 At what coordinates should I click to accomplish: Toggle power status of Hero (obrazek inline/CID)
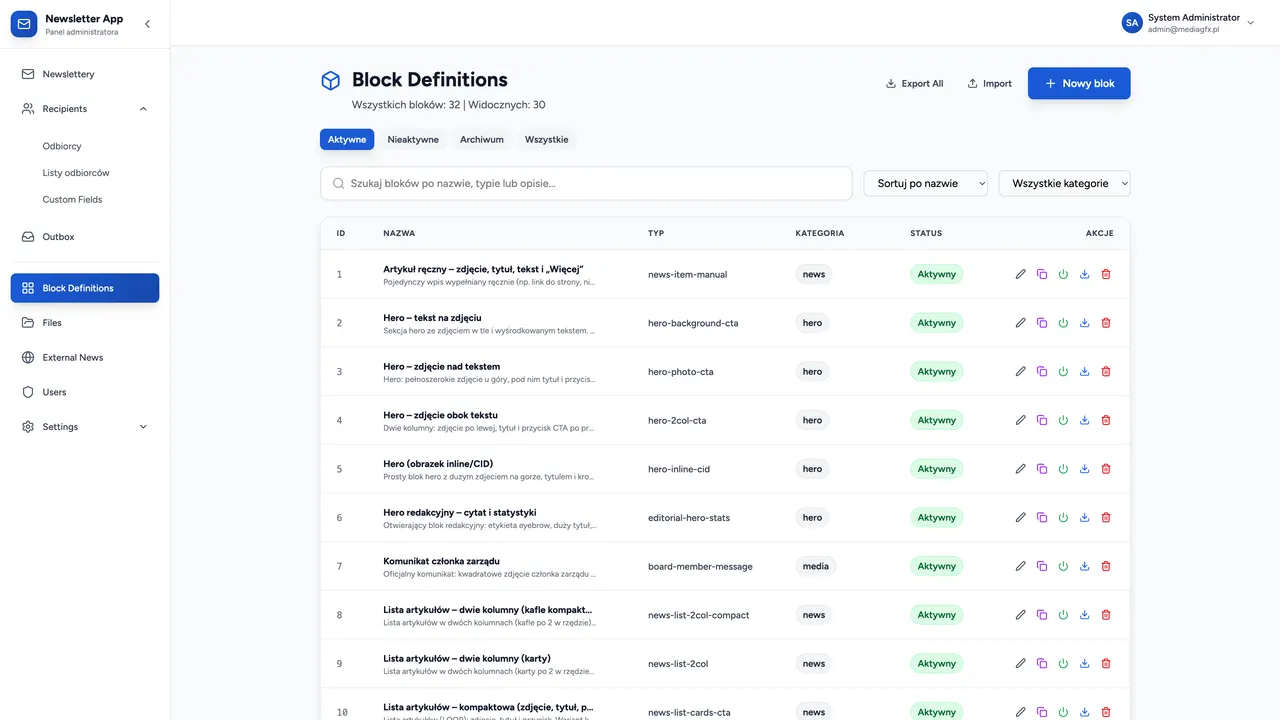(x=1063, y=469)
